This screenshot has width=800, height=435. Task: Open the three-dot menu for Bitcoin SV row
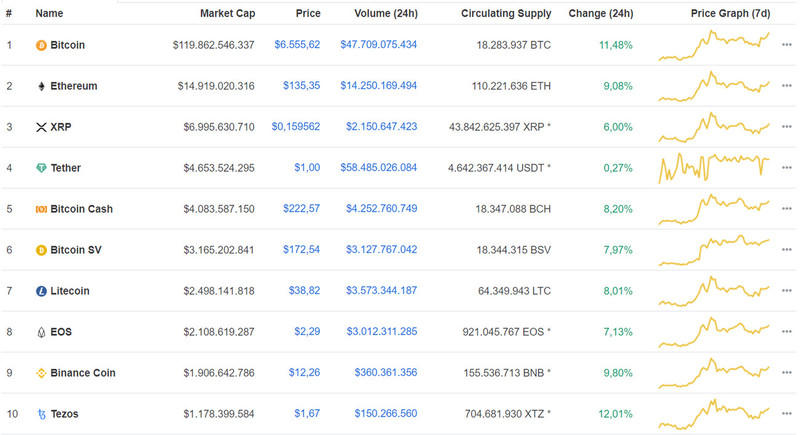click(786, 250)
